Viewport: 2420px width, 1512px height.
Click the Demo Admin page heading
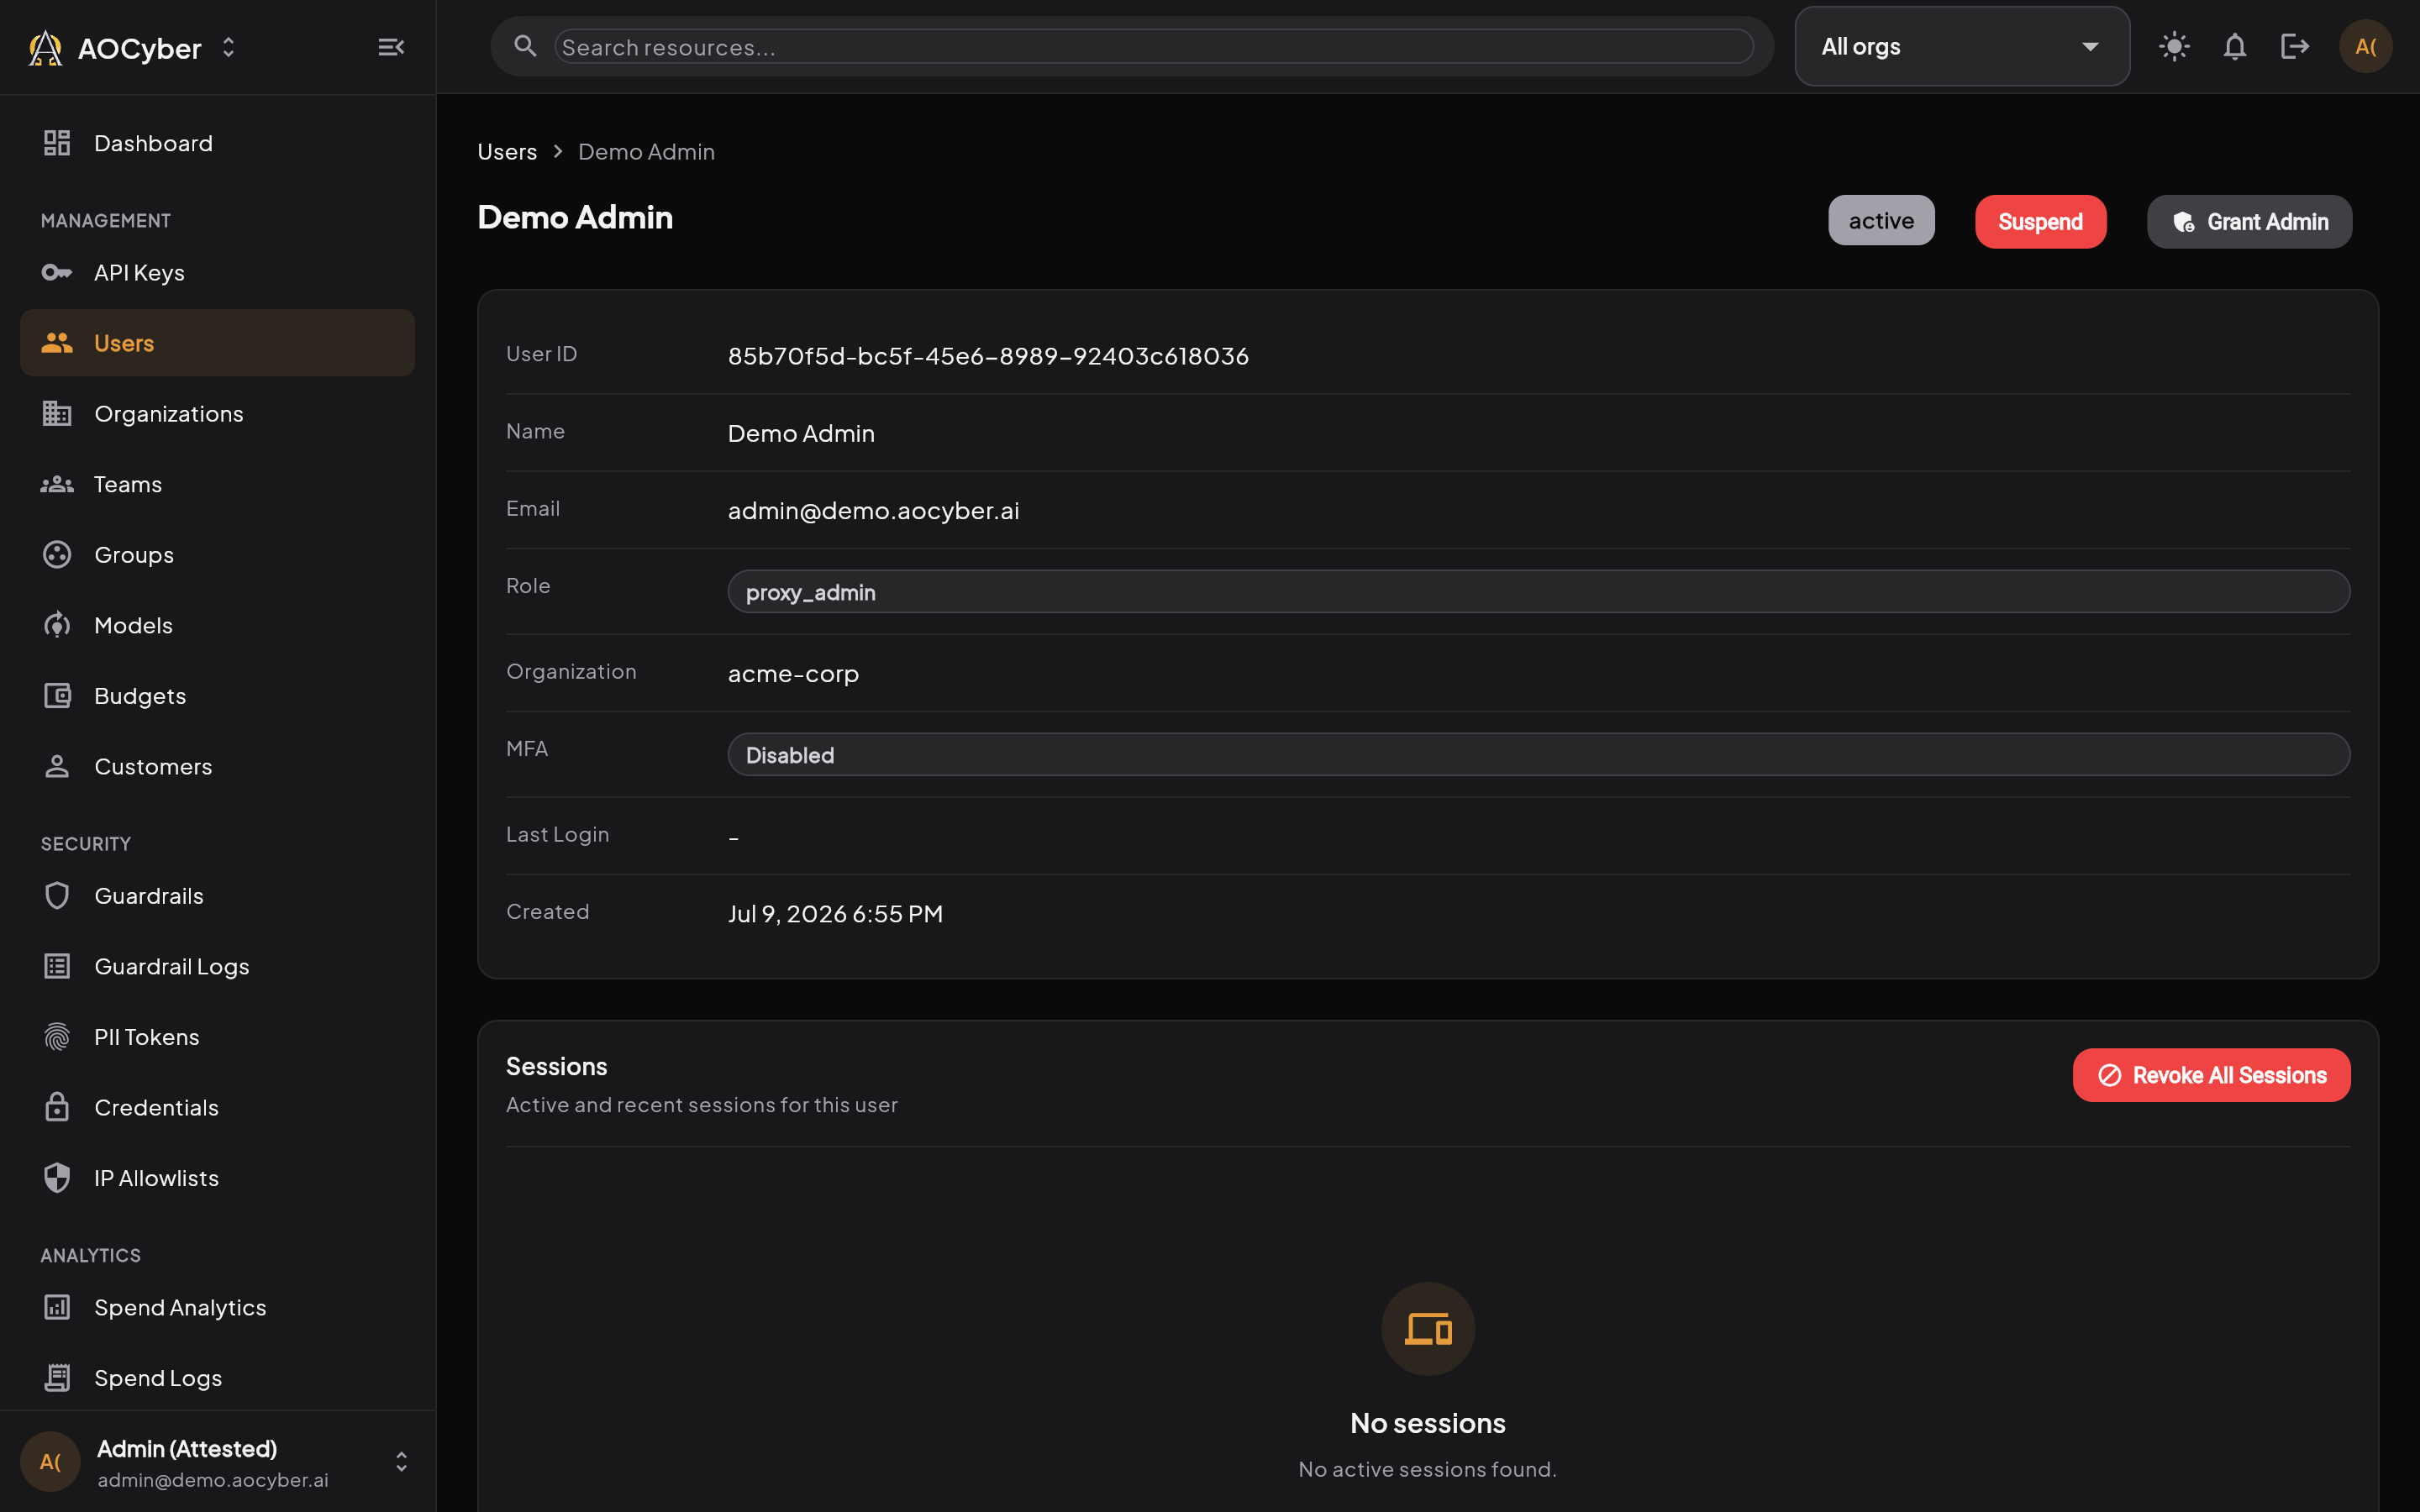click(575, 217)
